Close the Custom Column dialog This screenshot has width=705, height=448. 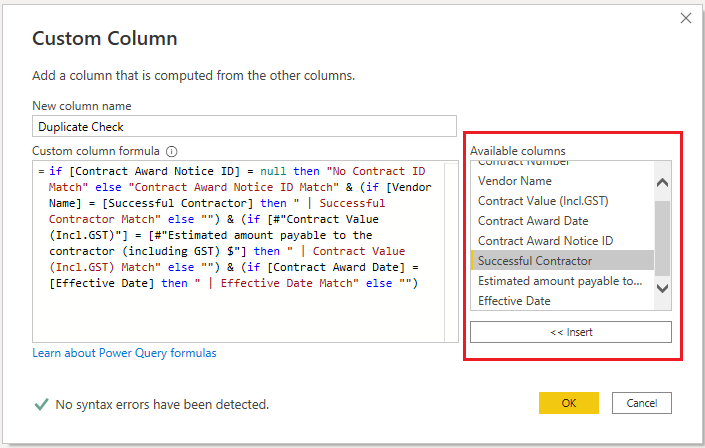coord(686,18)
